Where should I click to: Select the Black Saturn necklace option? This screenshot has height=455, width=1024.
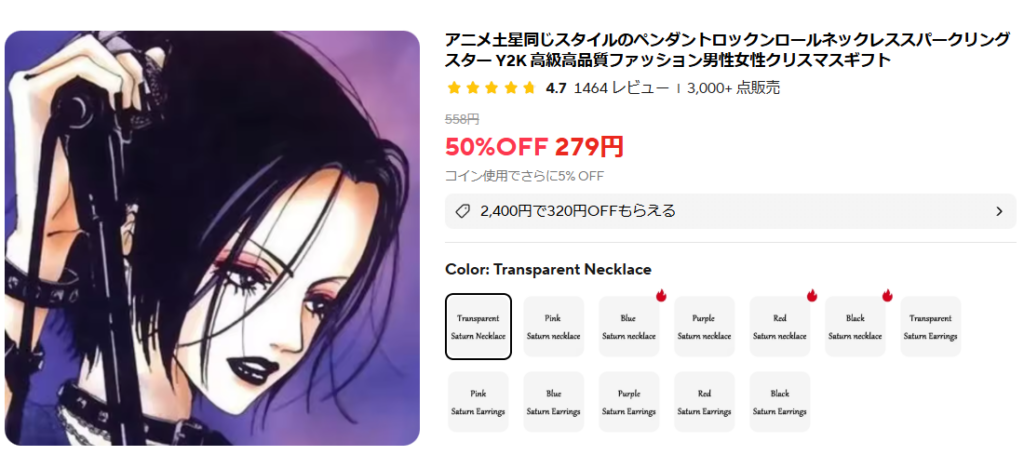point(855,326)
